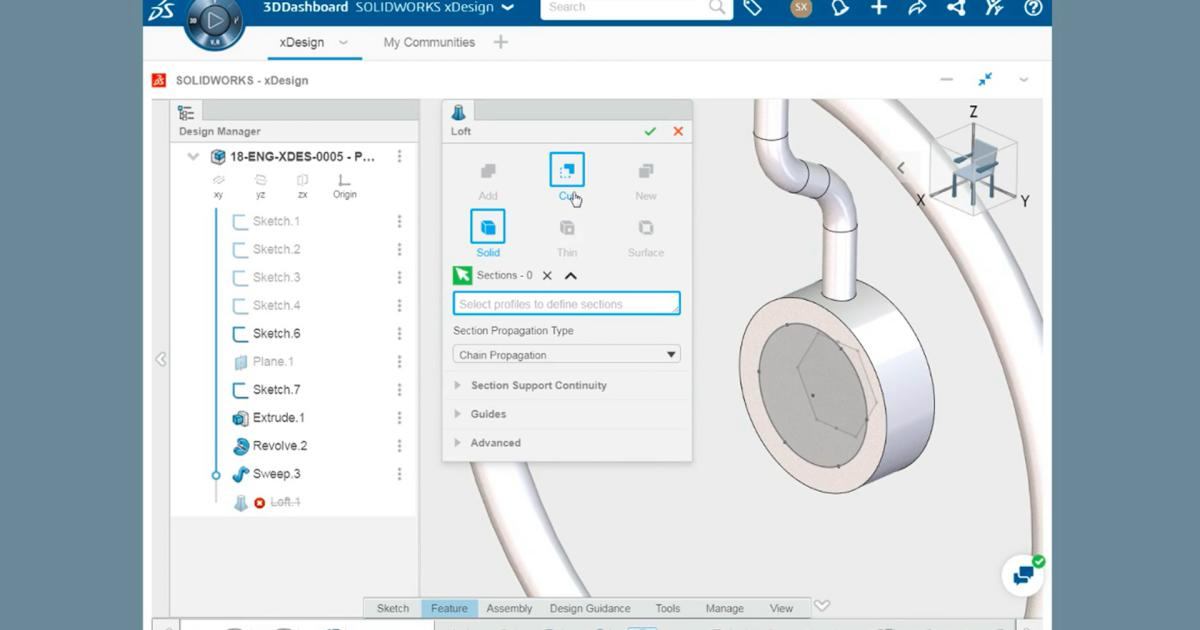Confirm the loft with the green checkmark
1200x630 pixels.
pos(650,131)
